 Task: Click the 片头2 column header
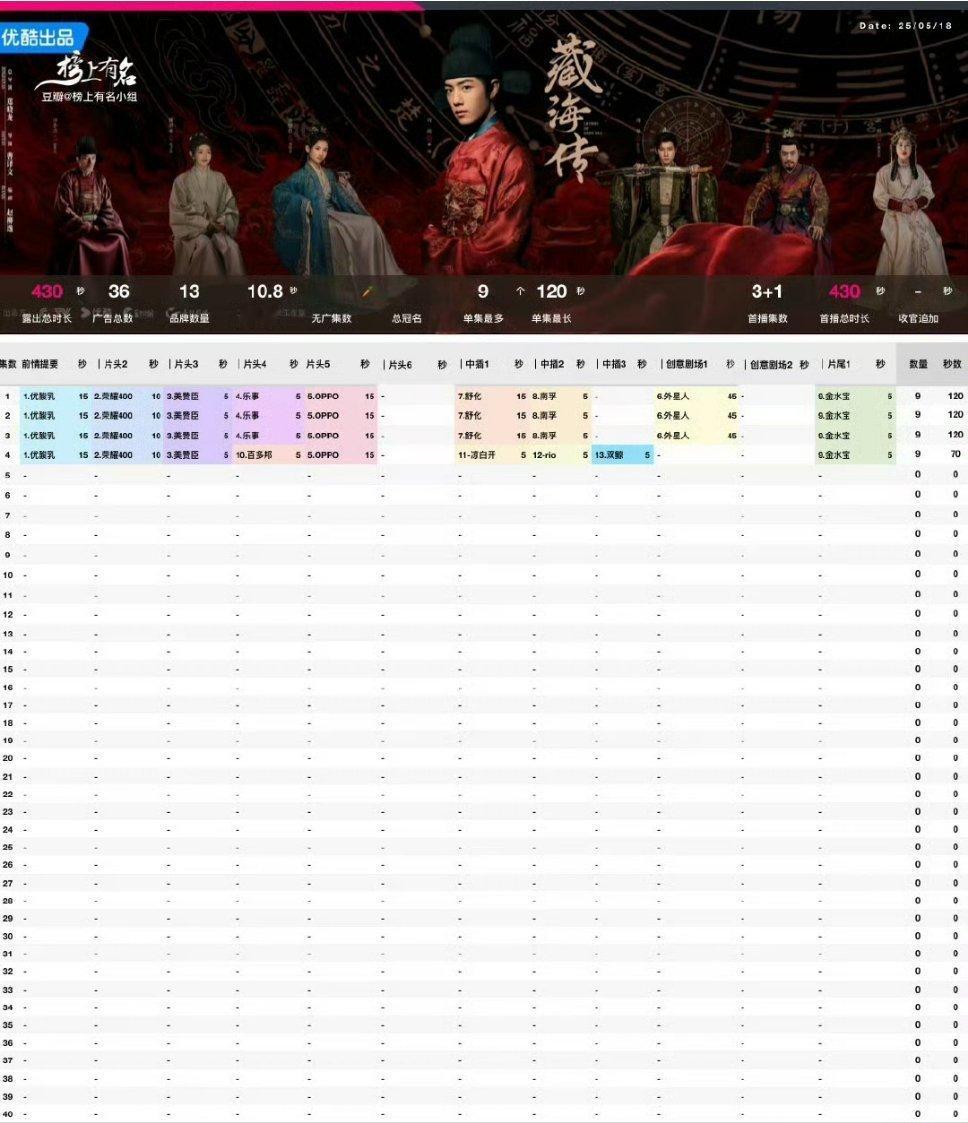[x=115, y=364]
